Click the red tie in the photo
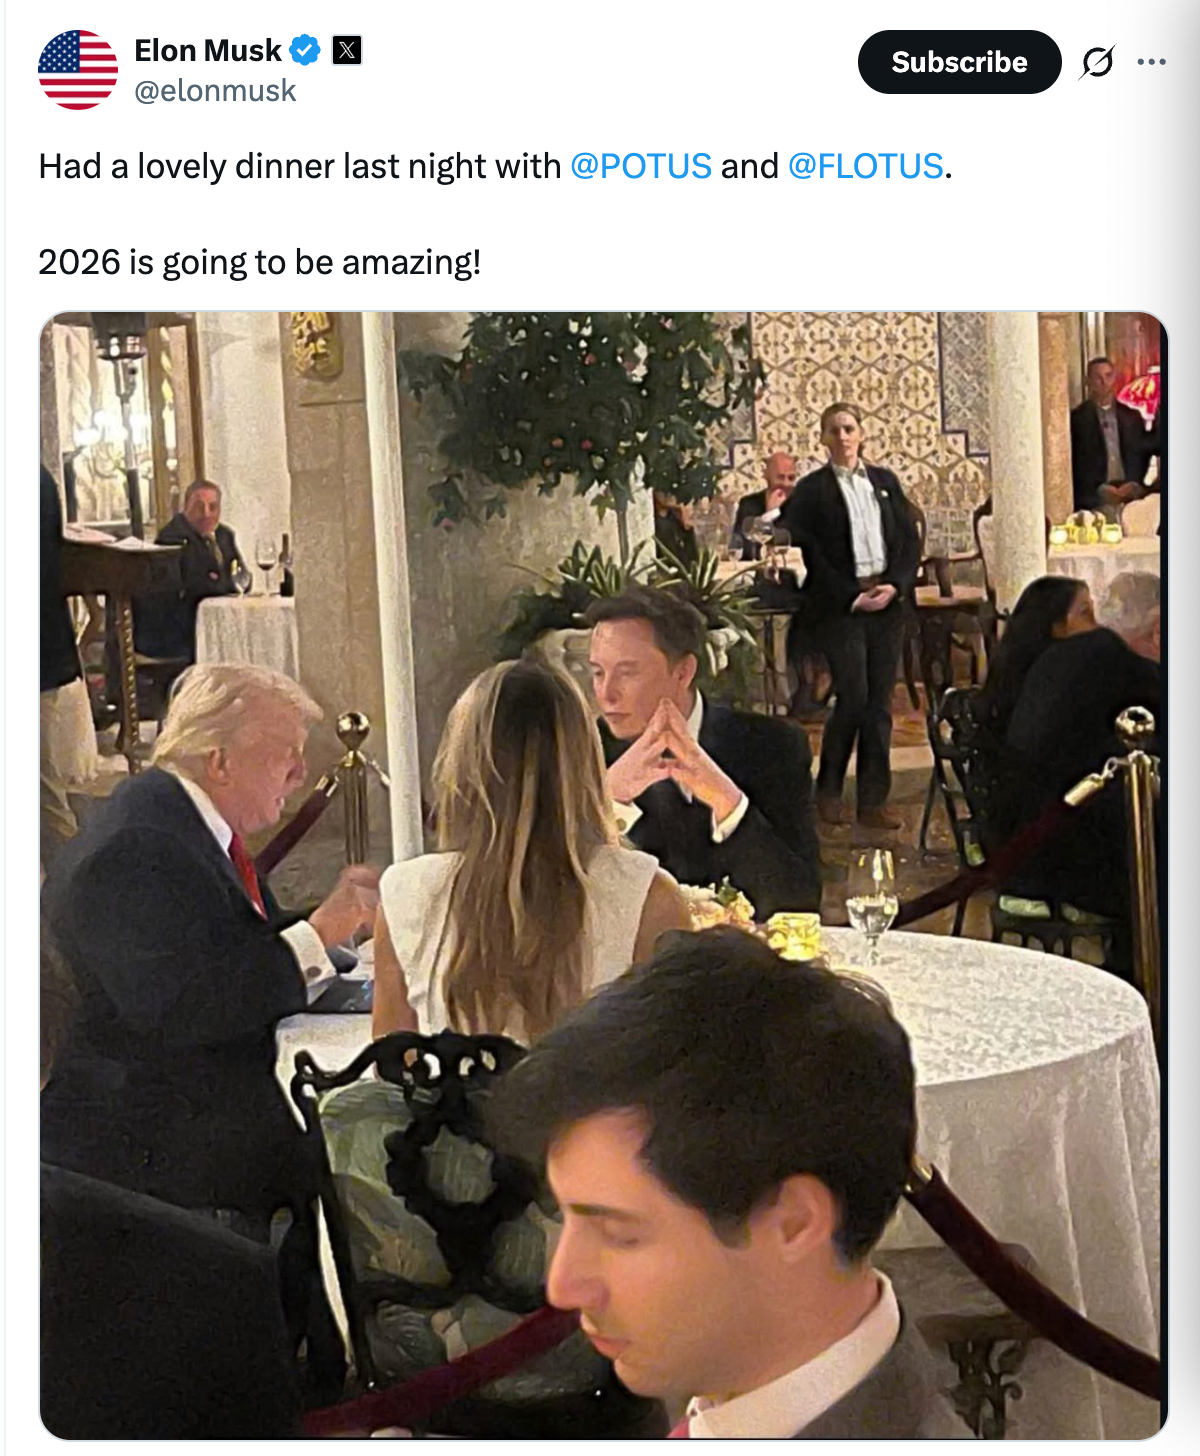This screenshot has width=1200, height=1456. [246, 872]
